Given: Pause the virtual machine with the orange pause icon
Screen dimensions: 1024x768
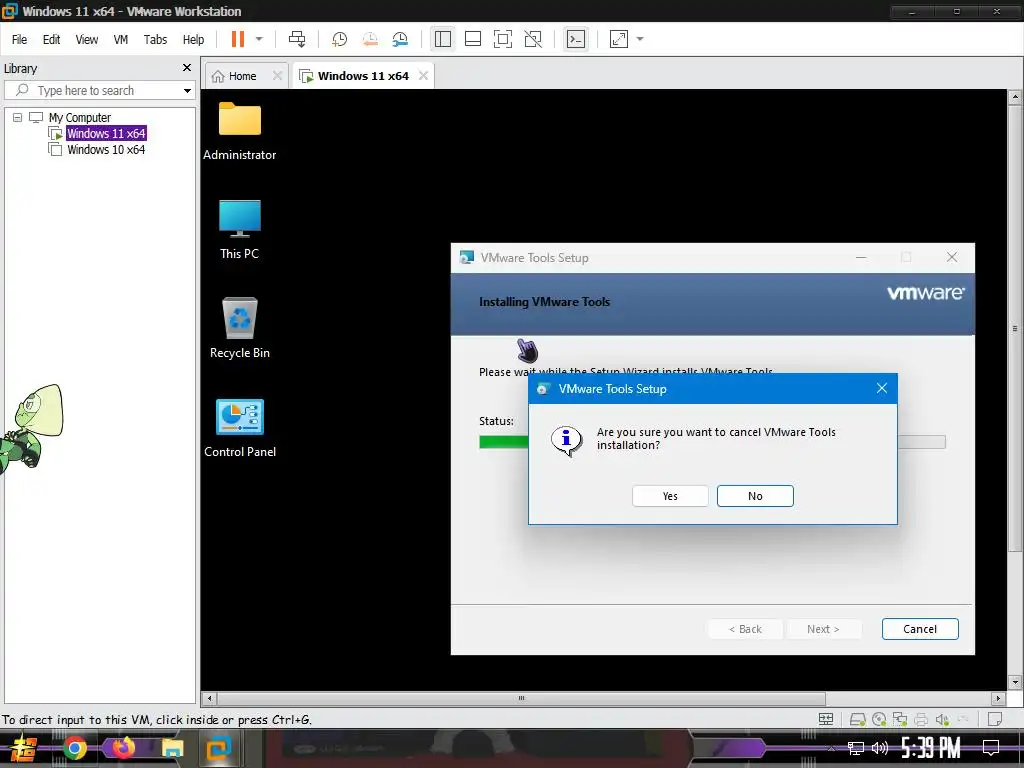Looking at the screenshot, I should click(238, 39).
